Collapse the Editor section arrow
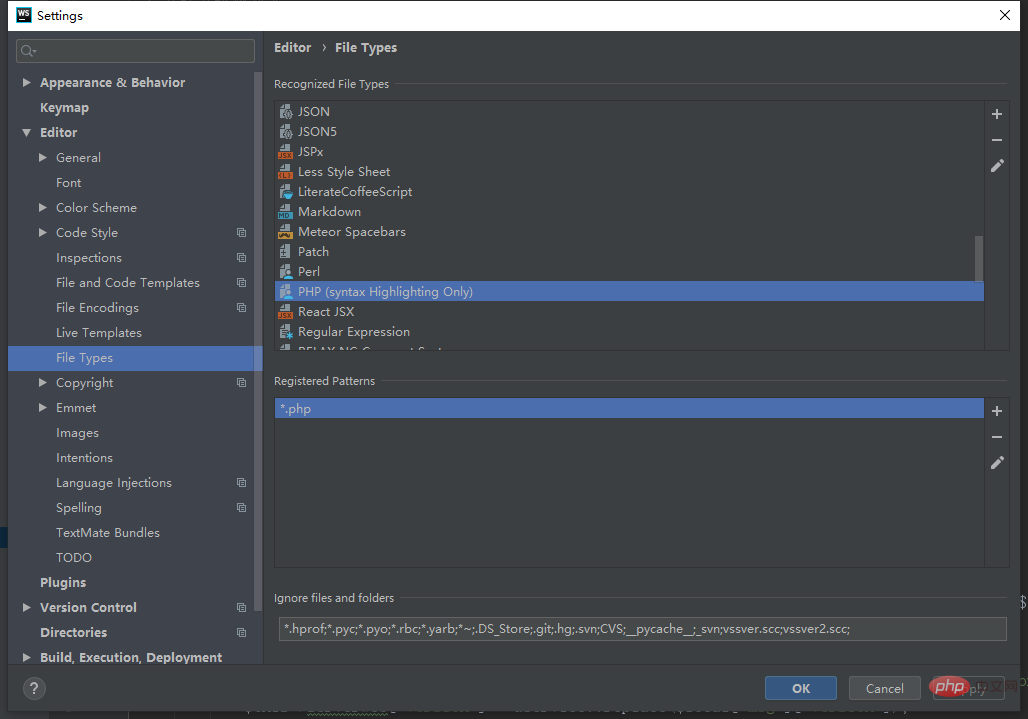Image resolution: width=1028 pixels, height=719 pixels. pos(26,132)
